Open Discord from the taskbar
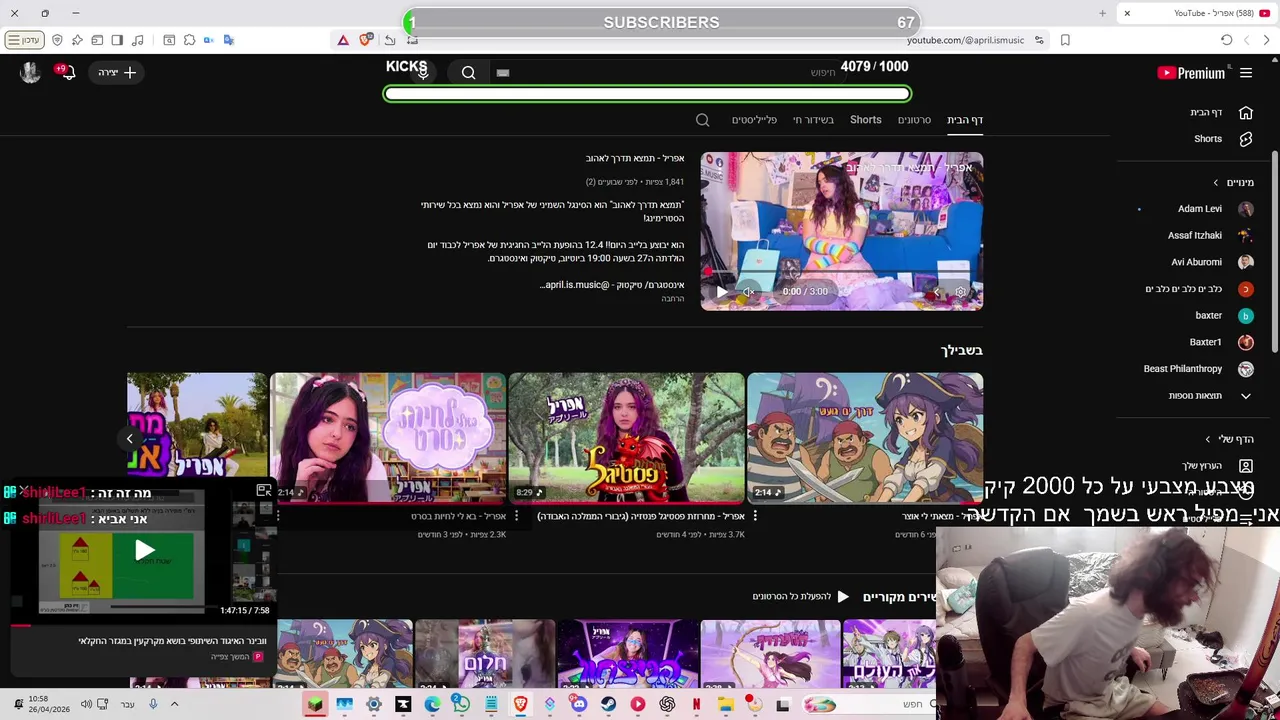Image resolution: width=1280 pixels, height=720 pixels. click(x=579, y=705)
